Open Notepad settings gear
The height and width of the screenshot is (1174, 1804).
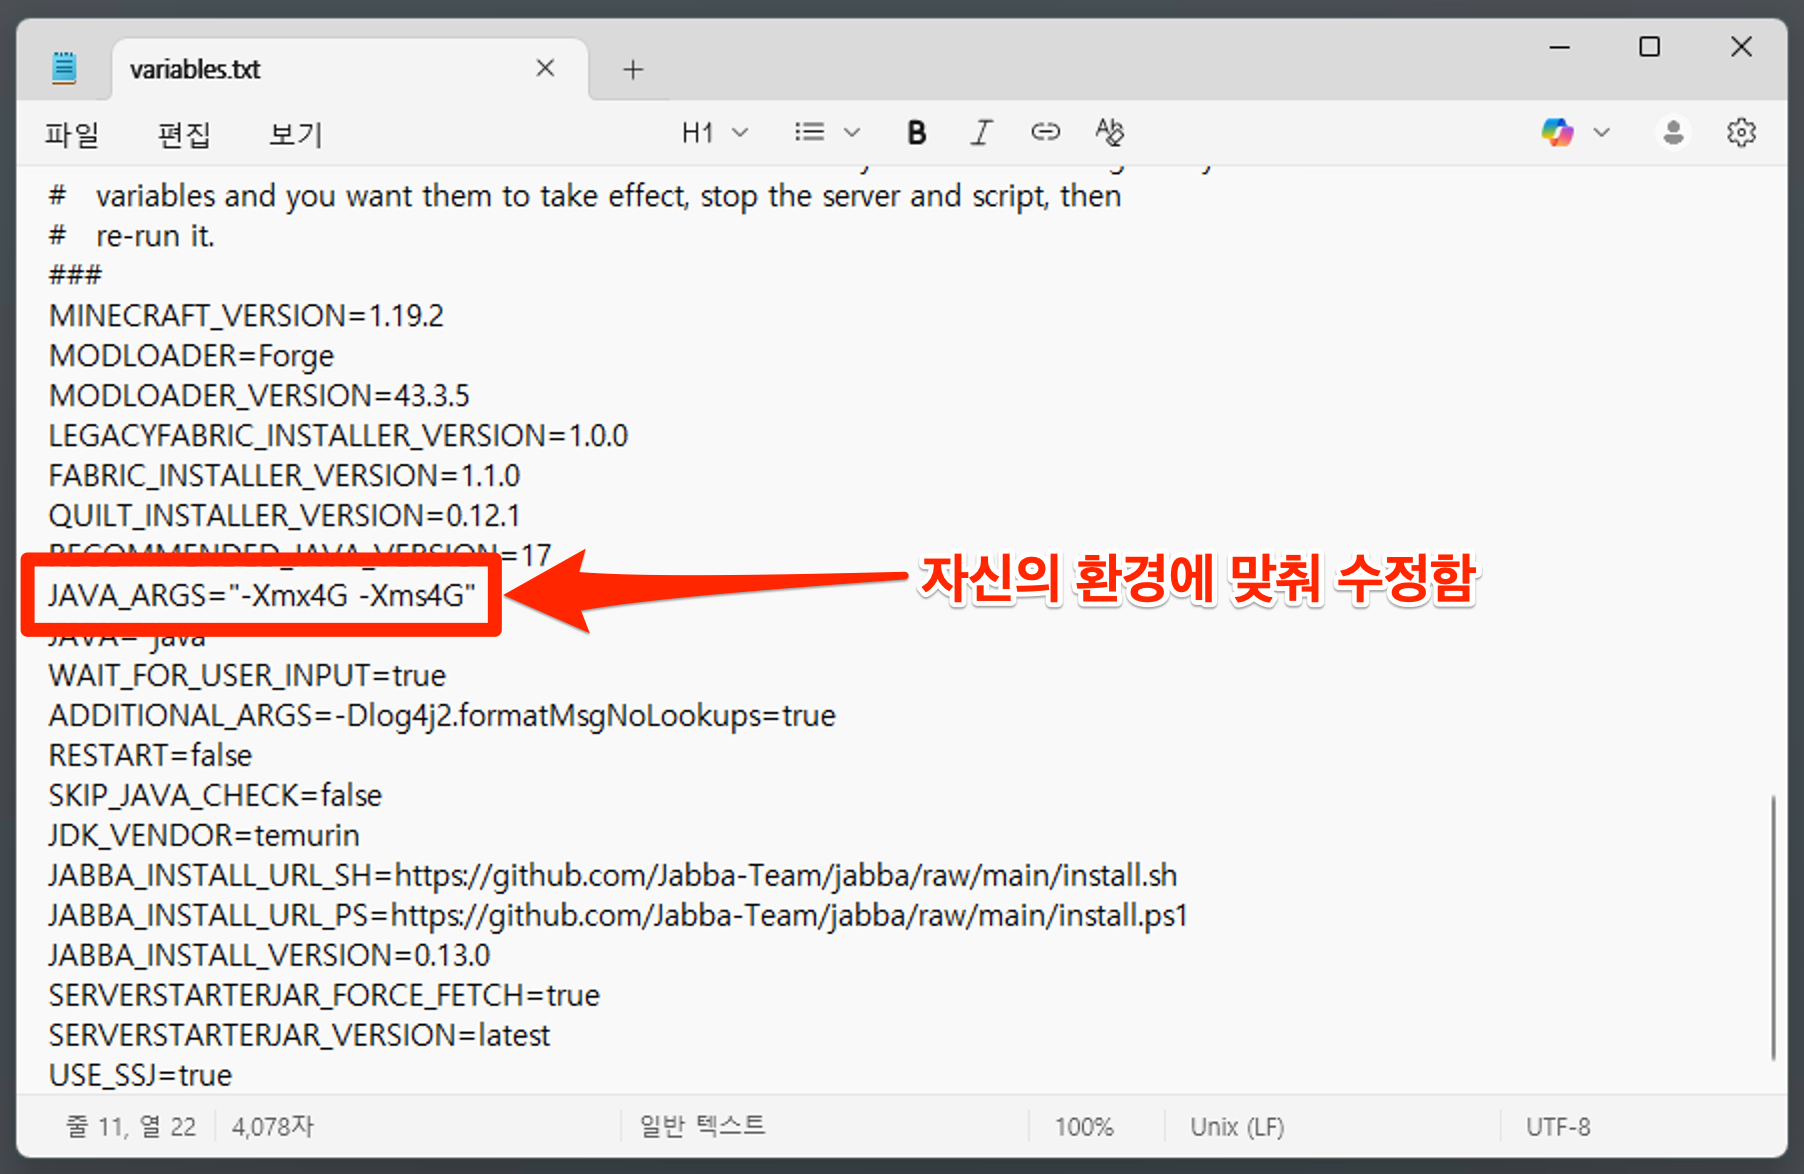click(1741, 132)
